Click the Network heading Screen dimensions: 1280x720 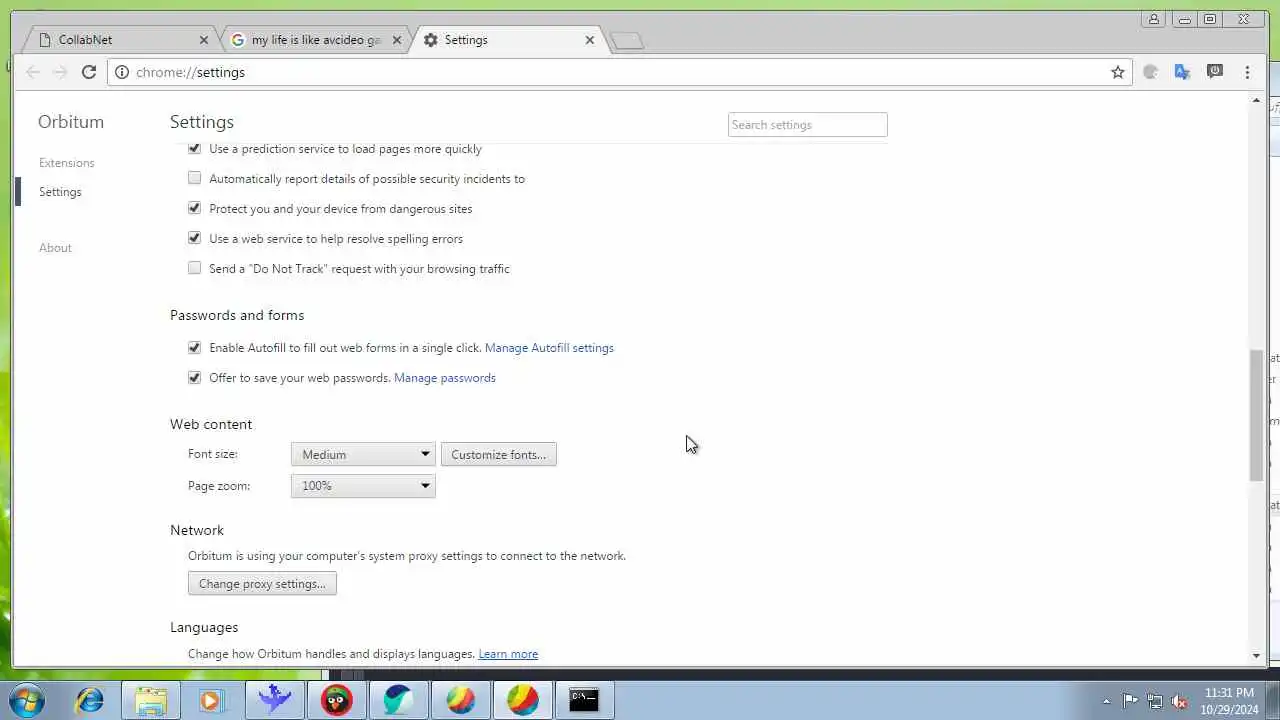pos(197,530)
